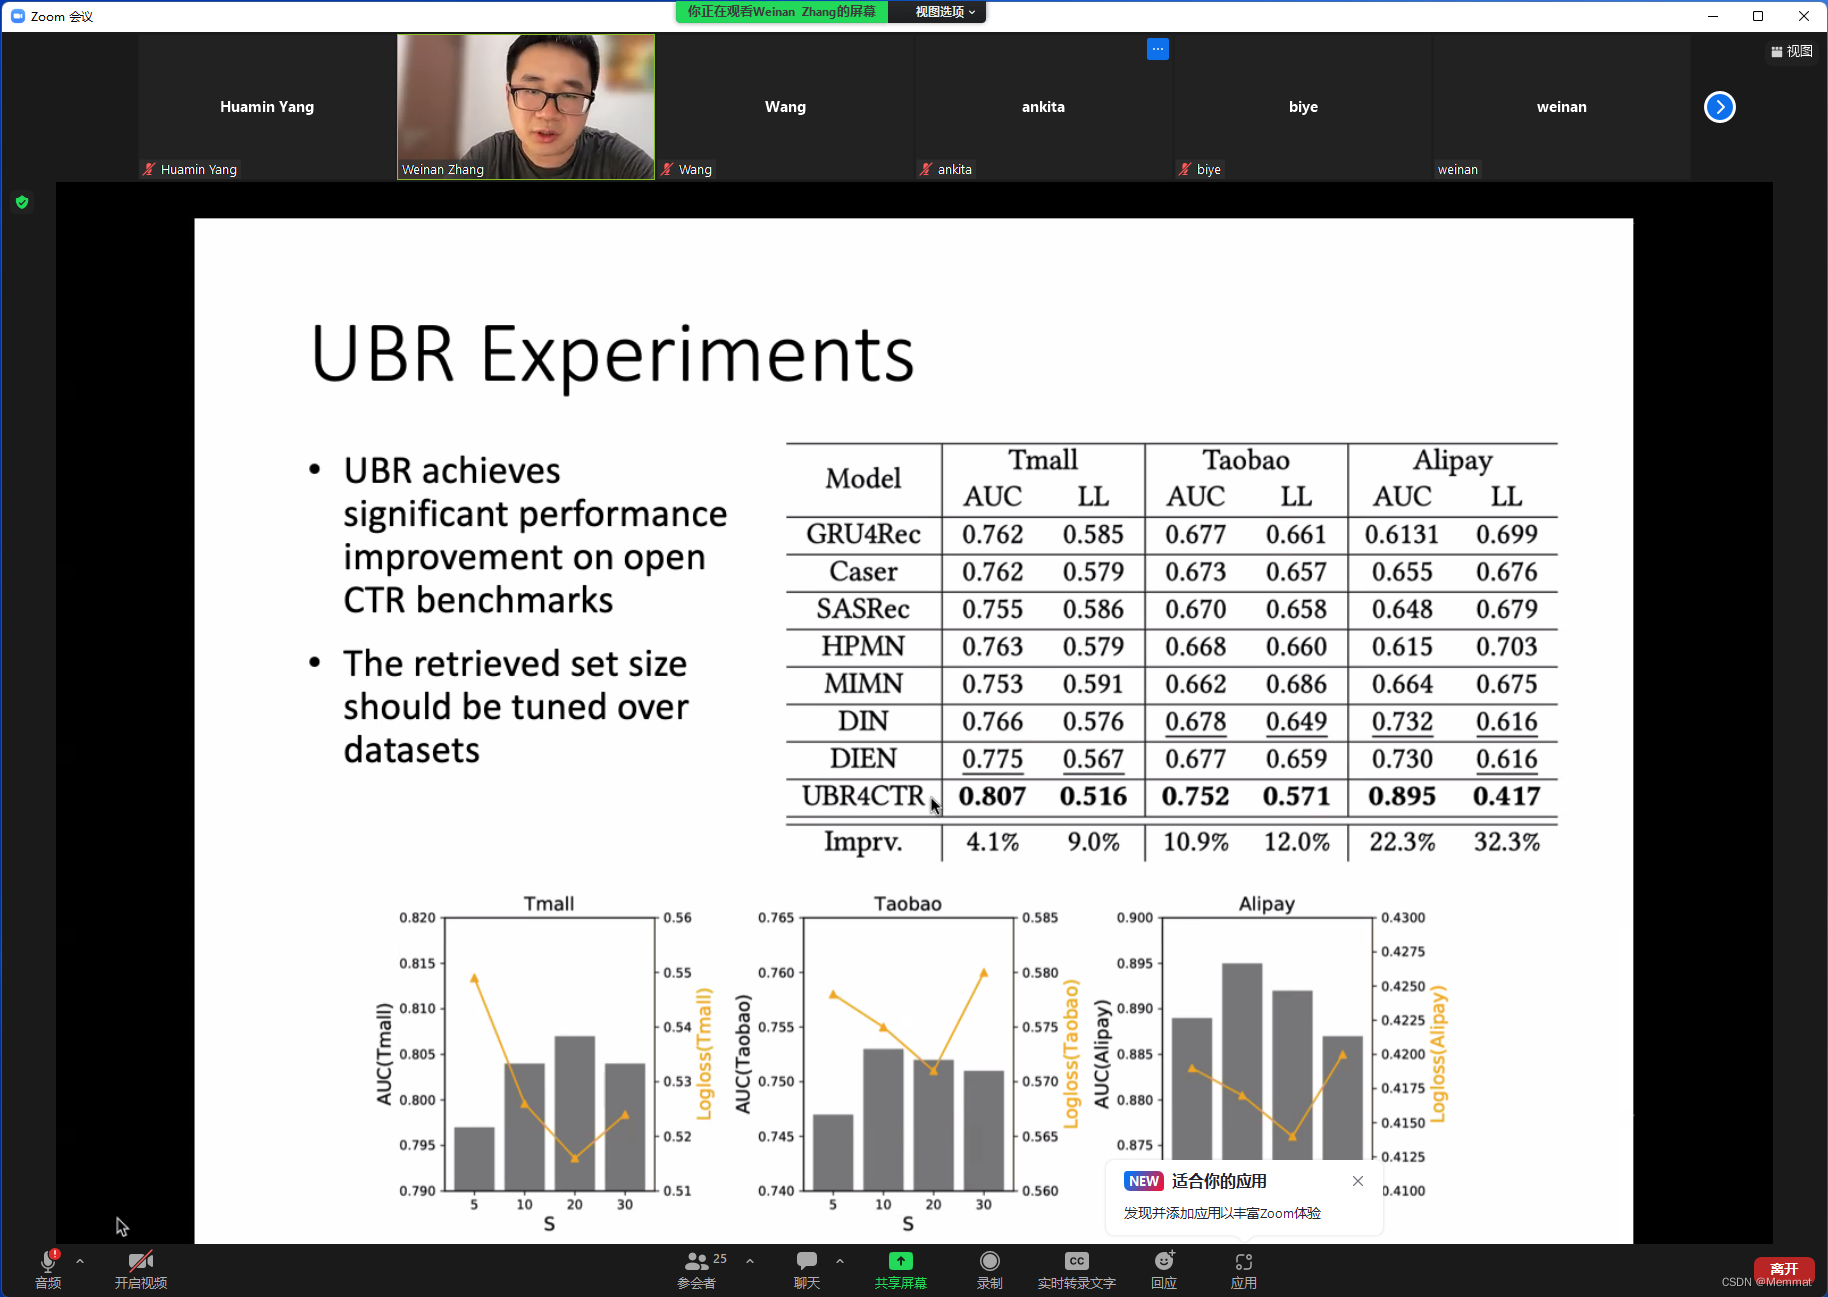Select weinan's participant tile
Screen dimensions: 1828x1297
[x=1561, y=107]
